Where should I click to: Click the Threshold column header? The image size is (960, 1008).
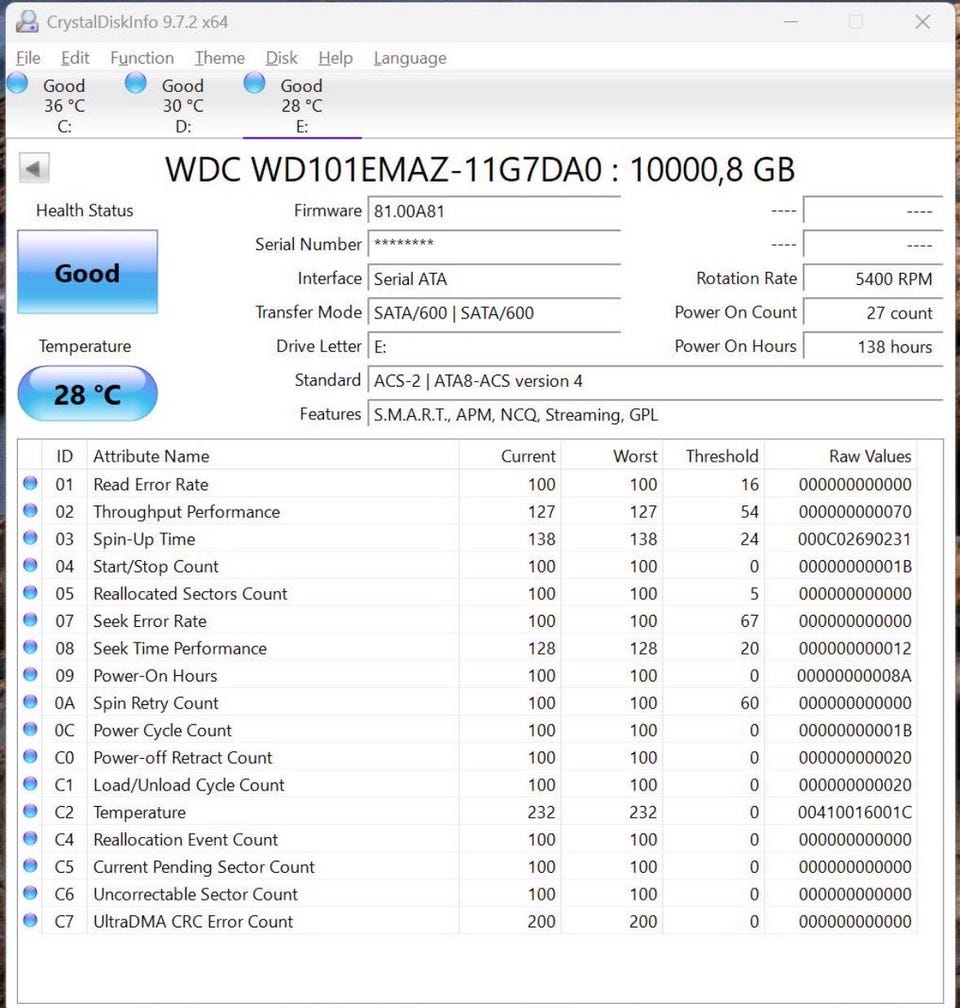point(714,456)
